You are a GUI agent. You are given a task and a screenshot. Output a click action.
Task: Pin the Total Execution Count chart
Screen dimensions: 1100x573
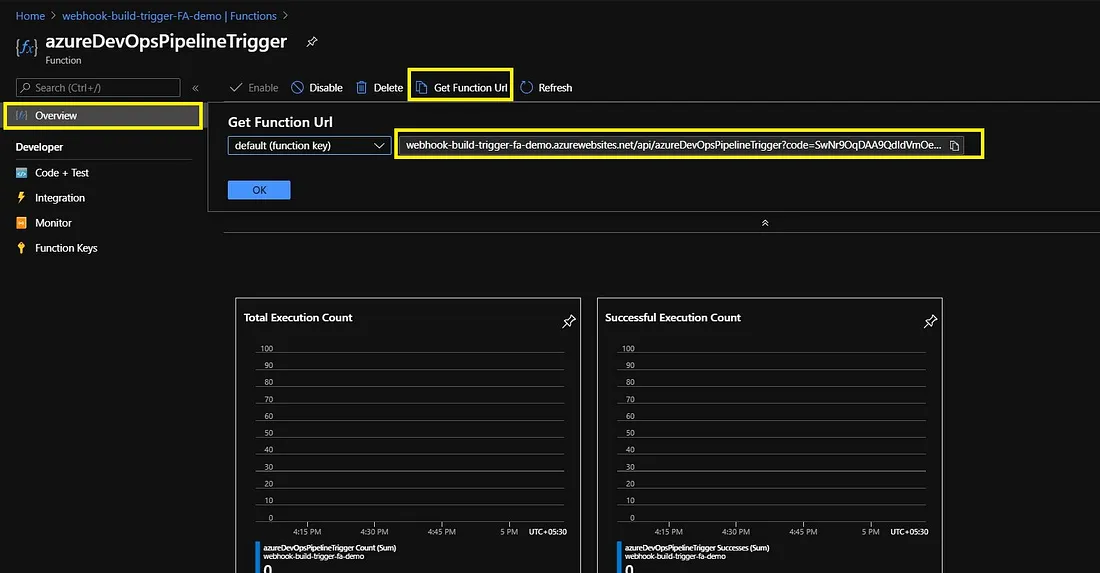pos(568,321)
